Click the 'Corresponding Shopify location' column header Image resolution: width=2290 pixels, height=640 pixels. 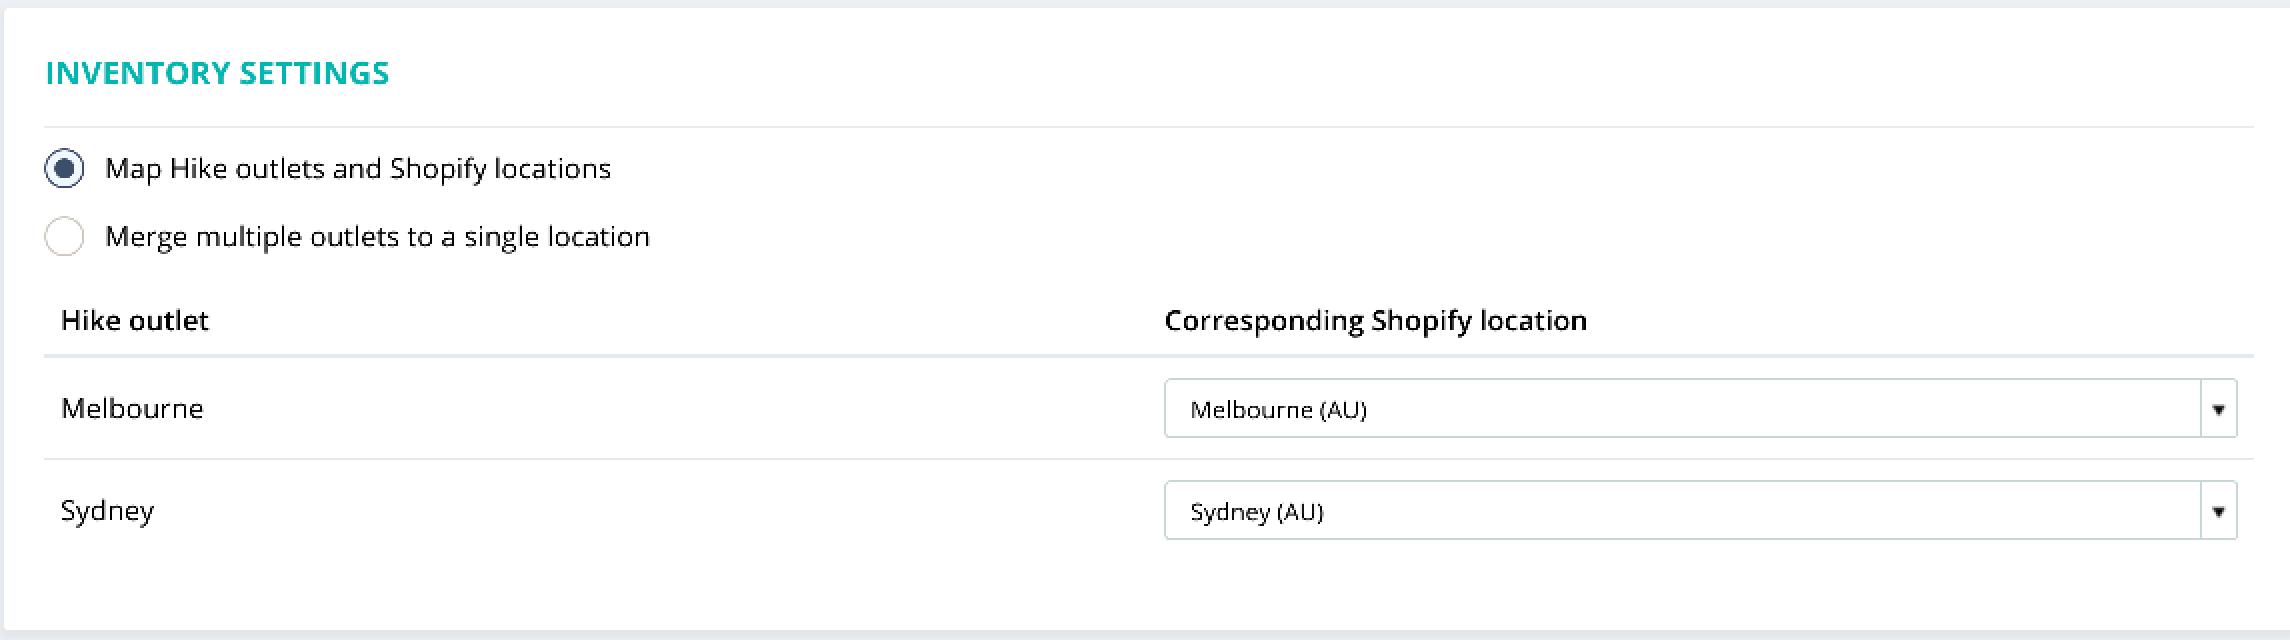point(1375,321)
